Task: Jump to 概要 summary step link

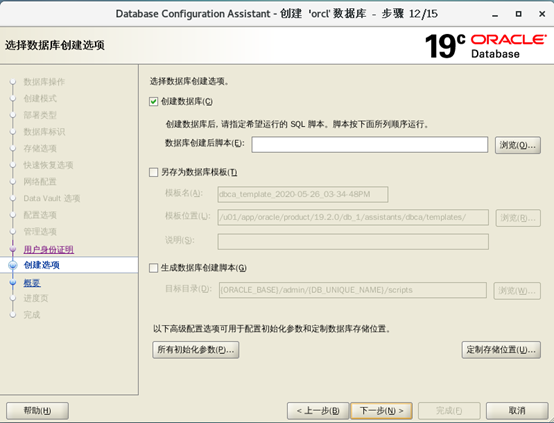Action: pos(32,283)
